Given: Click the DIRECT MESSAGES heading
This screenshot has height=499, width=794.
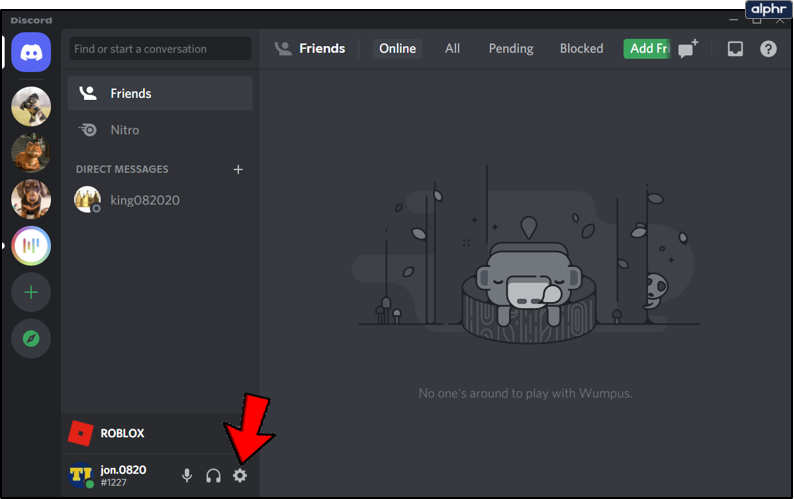Looking at the screenshot, I should [122, 169].
